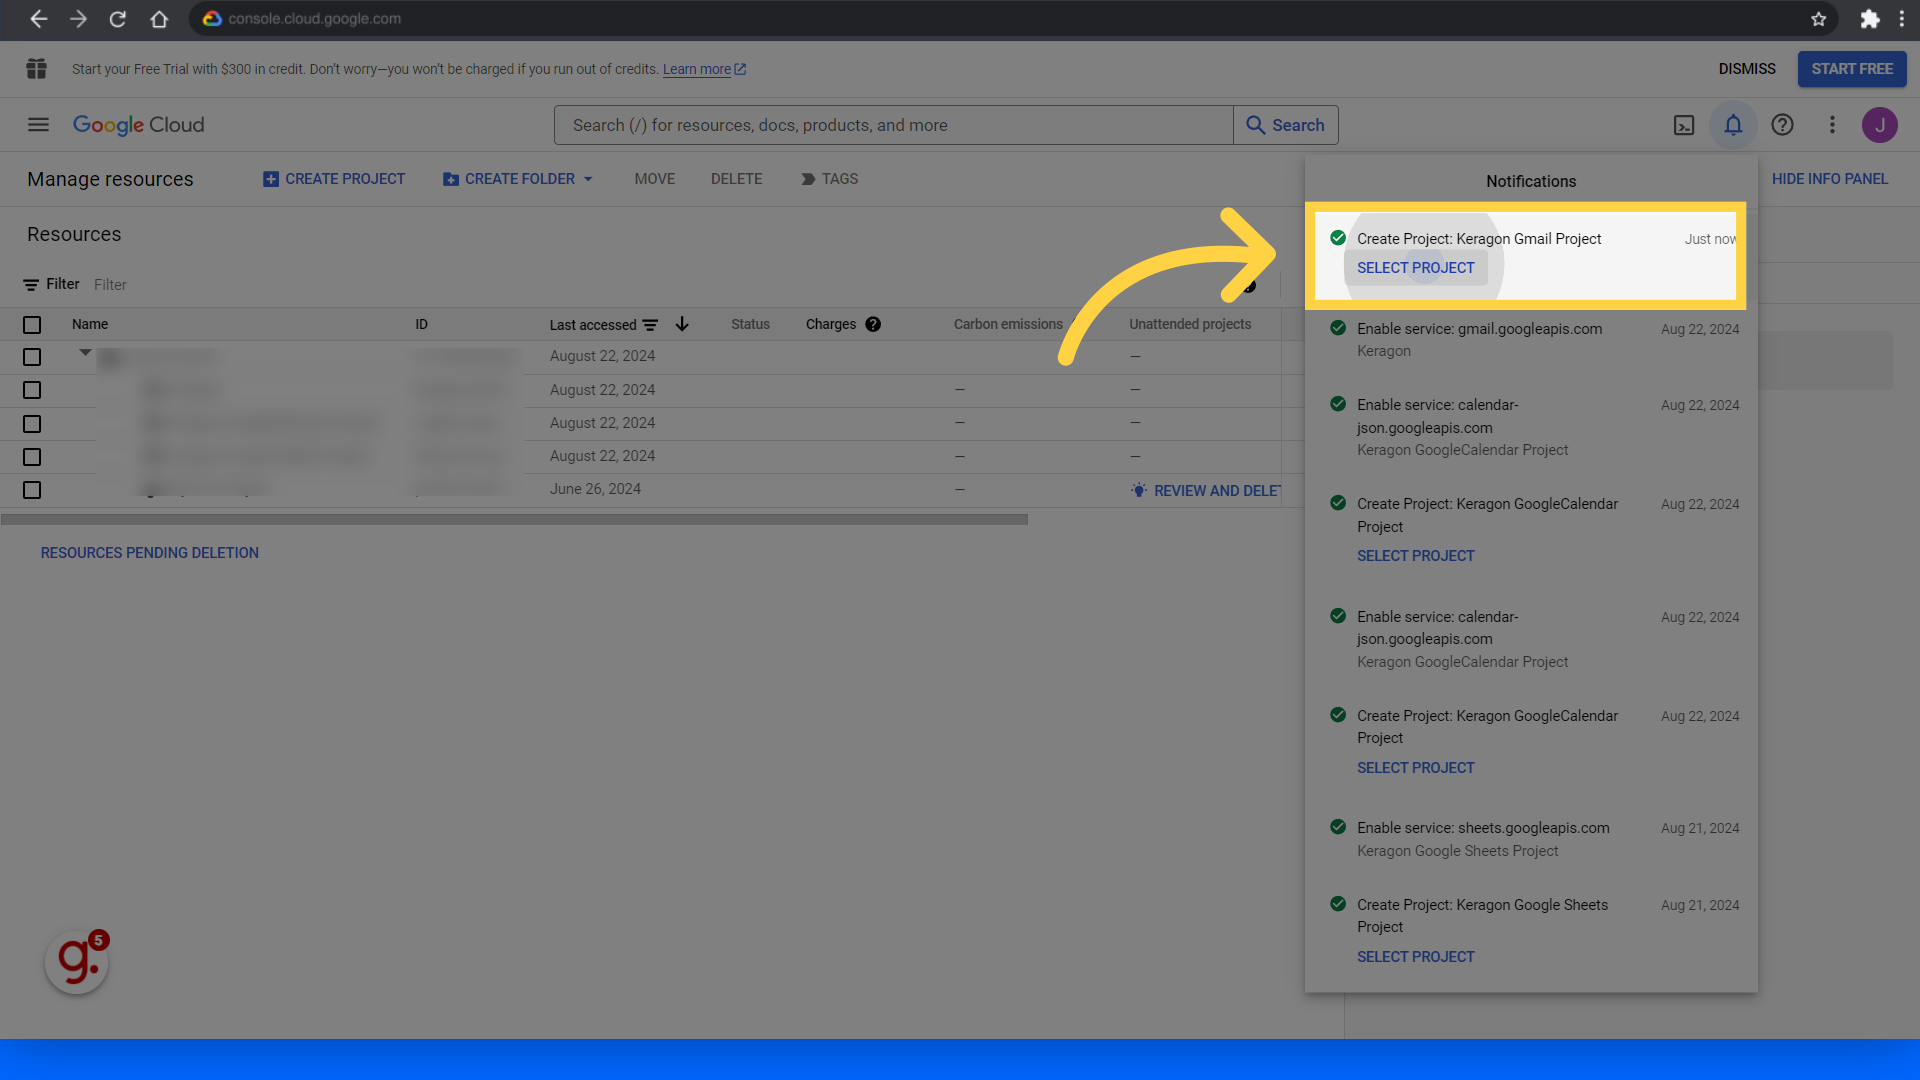The width and height of the screenshot is (1920, 1080).
Task: Expand the Create Folder dropdown arrow
Action: (588, 179)
